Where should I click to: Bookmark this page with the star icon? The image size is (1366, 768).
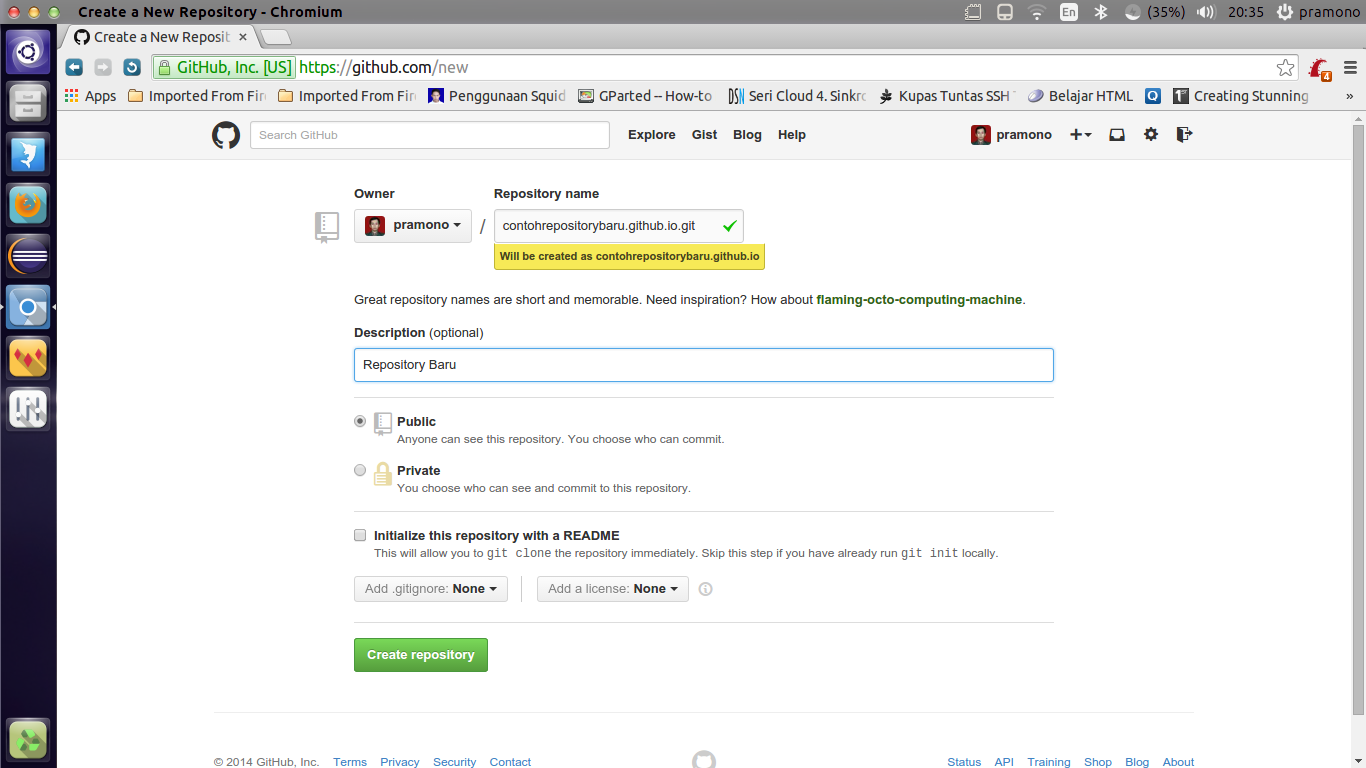[x=1285, y=68]
